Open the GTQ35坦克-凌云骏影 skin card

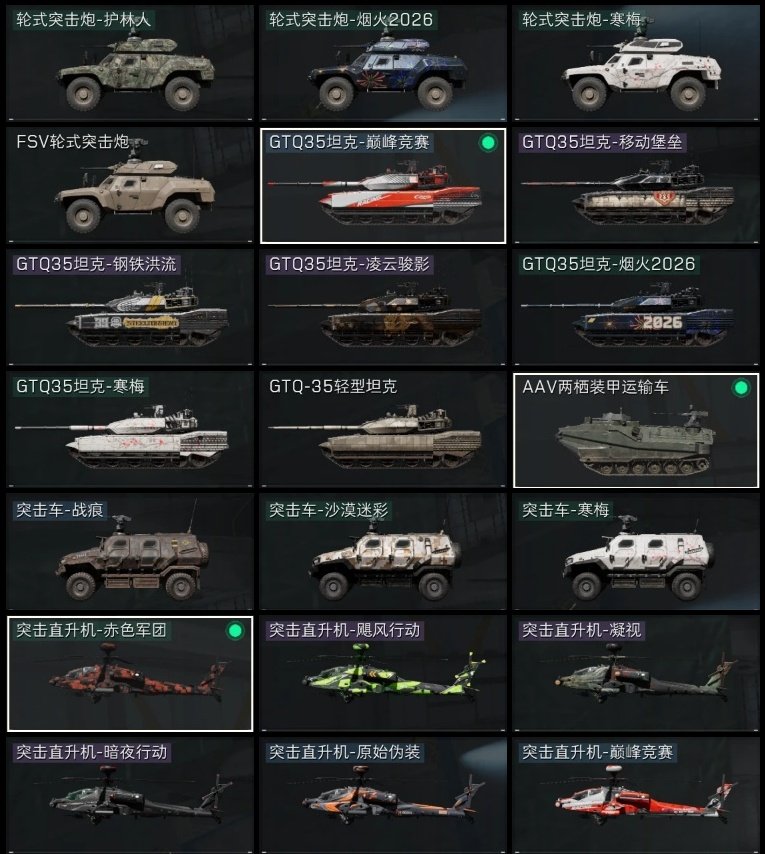[x=383, y=307]
